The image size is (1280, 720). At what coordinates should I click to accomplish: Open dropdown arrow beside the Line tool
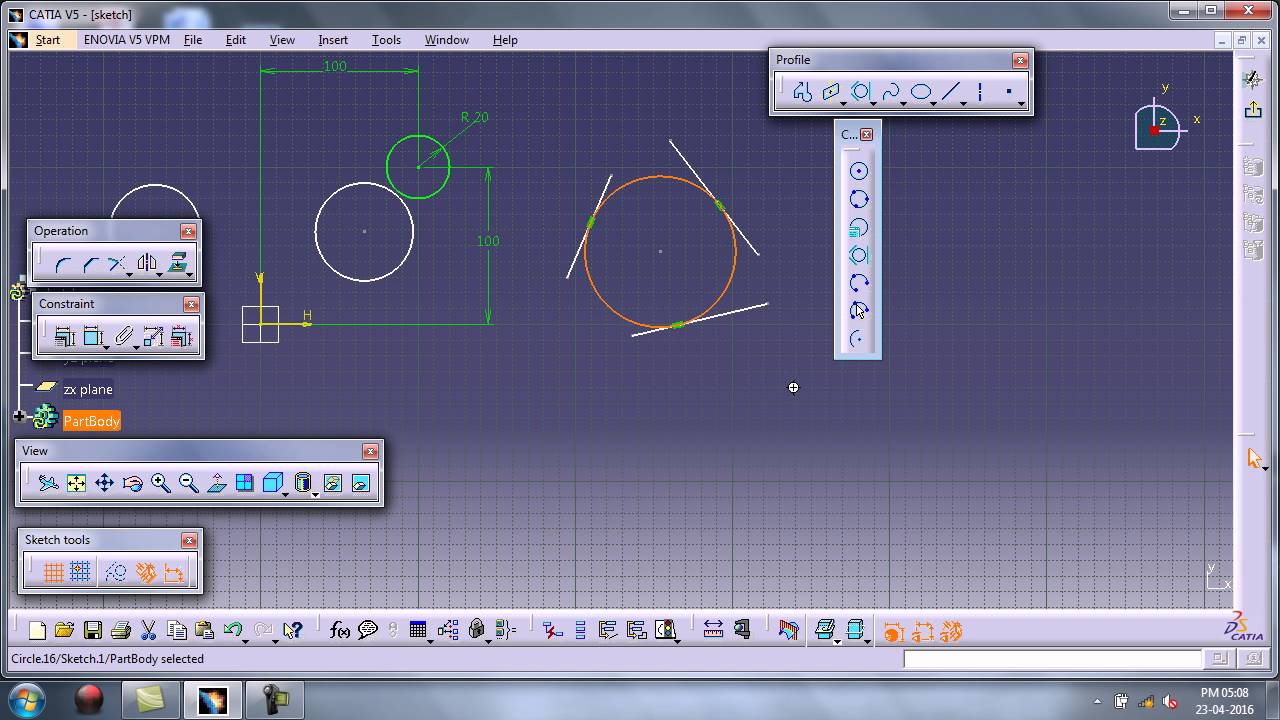click(x=964, y=103)
